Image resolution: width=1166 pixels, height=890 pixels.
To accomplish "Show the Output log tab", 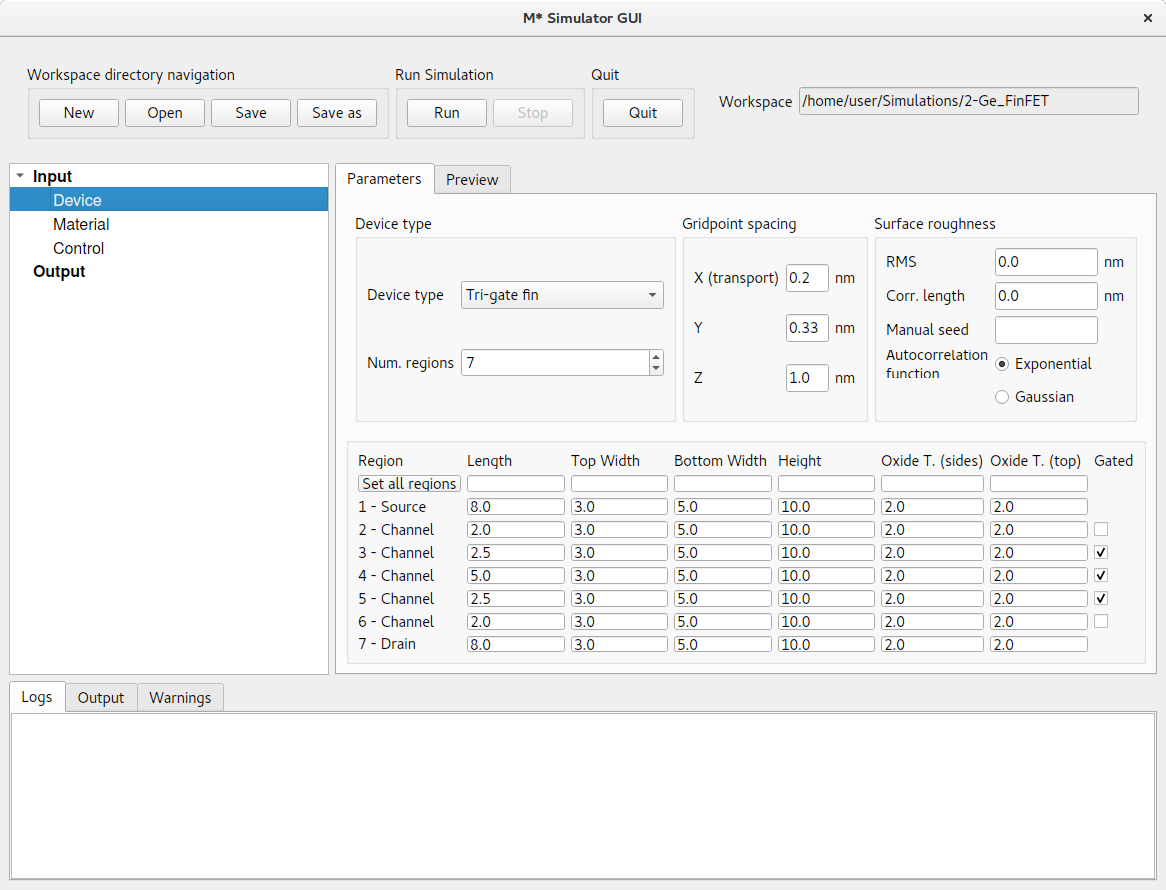I will (101, 698).
